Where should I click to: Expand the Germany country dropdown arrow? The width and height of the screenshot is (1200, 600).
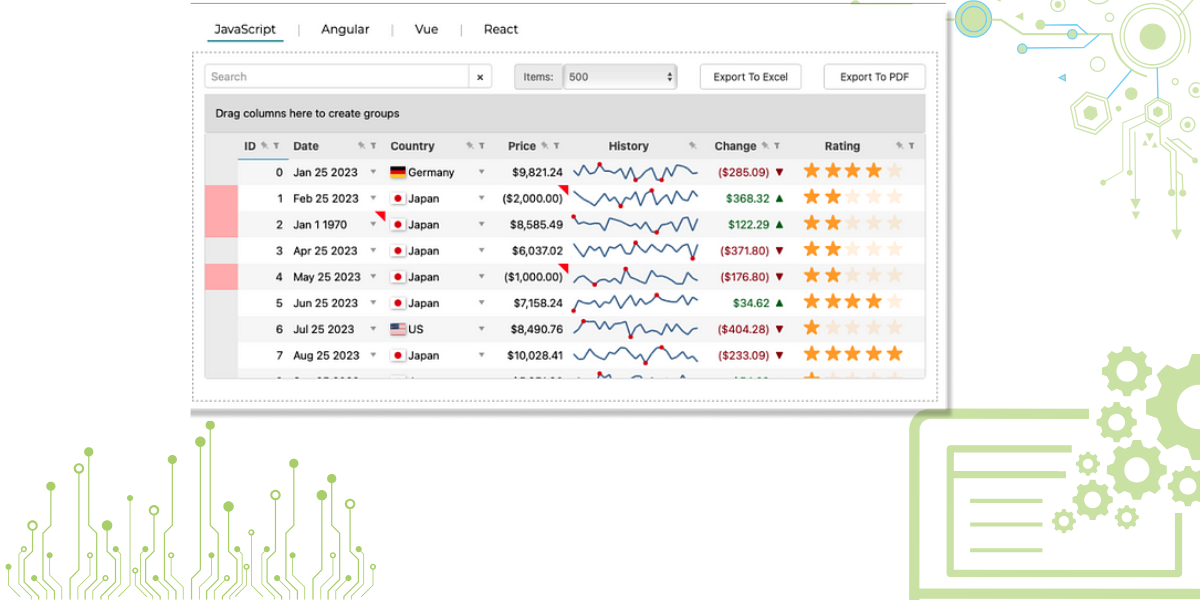(x=481, y=172)
